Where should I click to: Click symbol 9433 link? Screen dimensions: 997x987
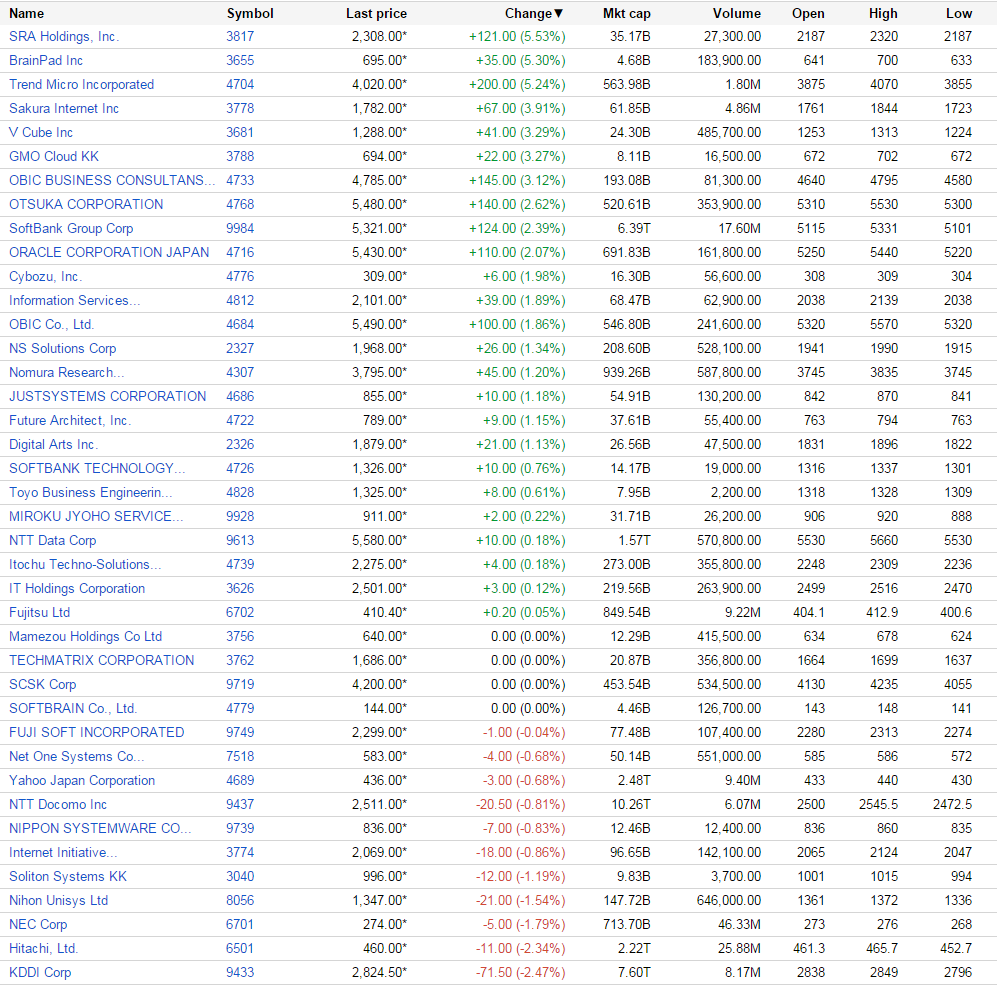pos(240,972)
